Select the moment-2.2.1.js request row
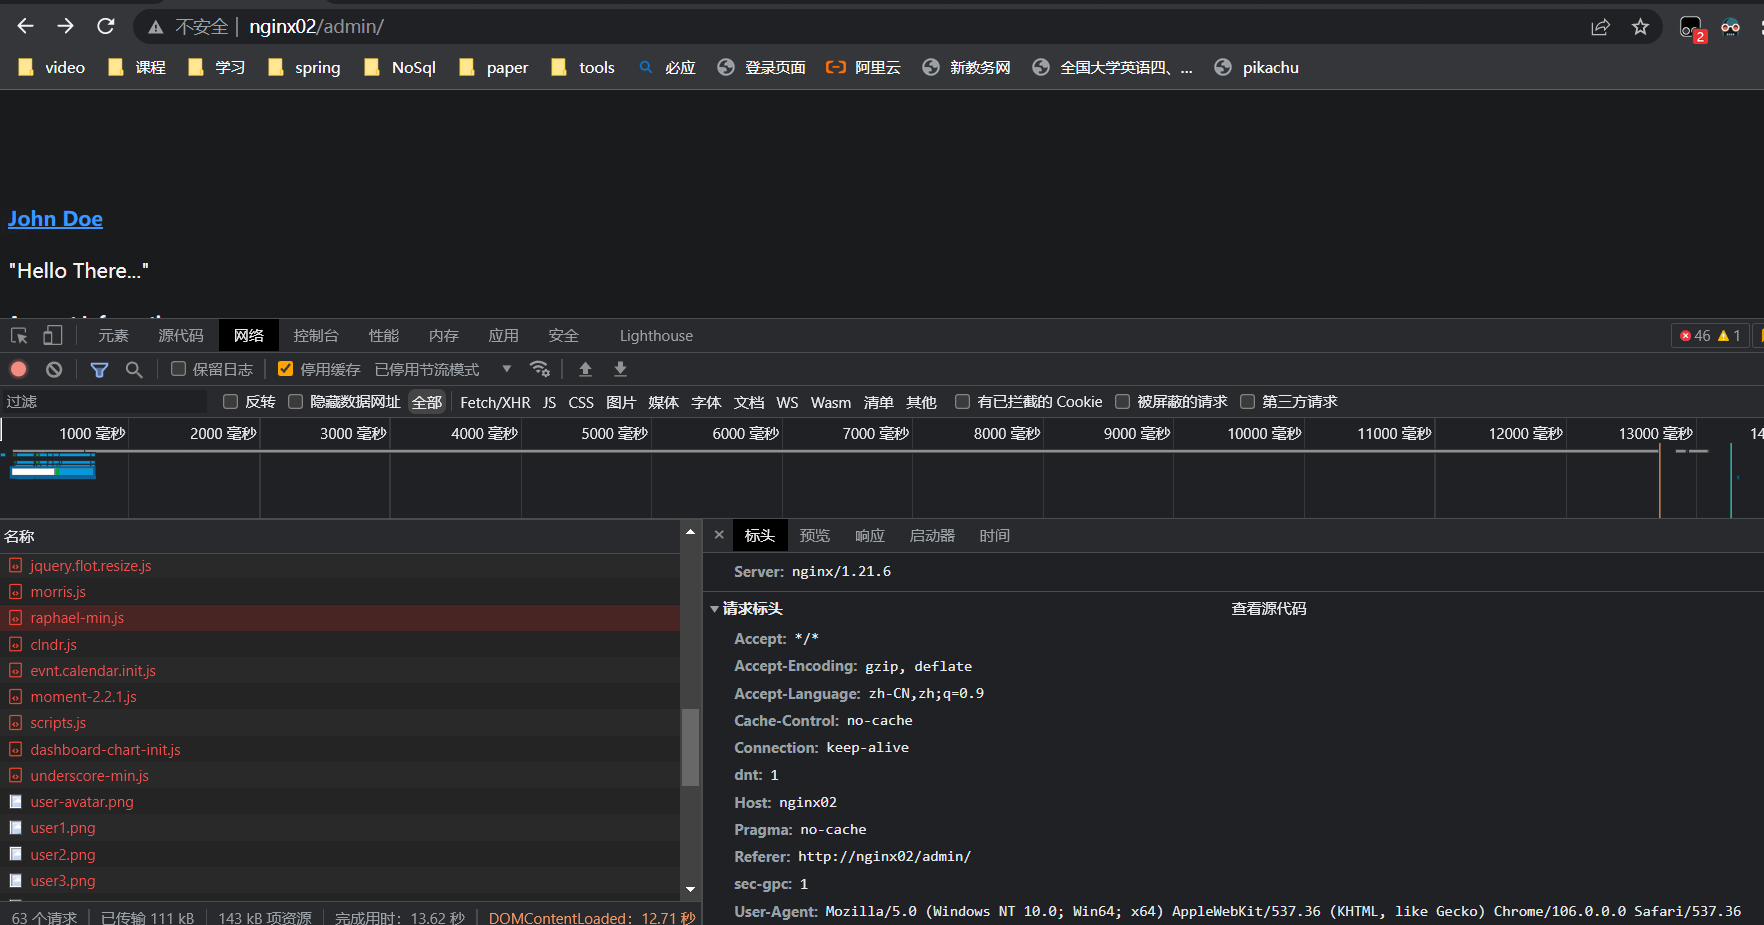This screenshot has width=1764, height=925. pyautogui.click(x=340, y=697)
